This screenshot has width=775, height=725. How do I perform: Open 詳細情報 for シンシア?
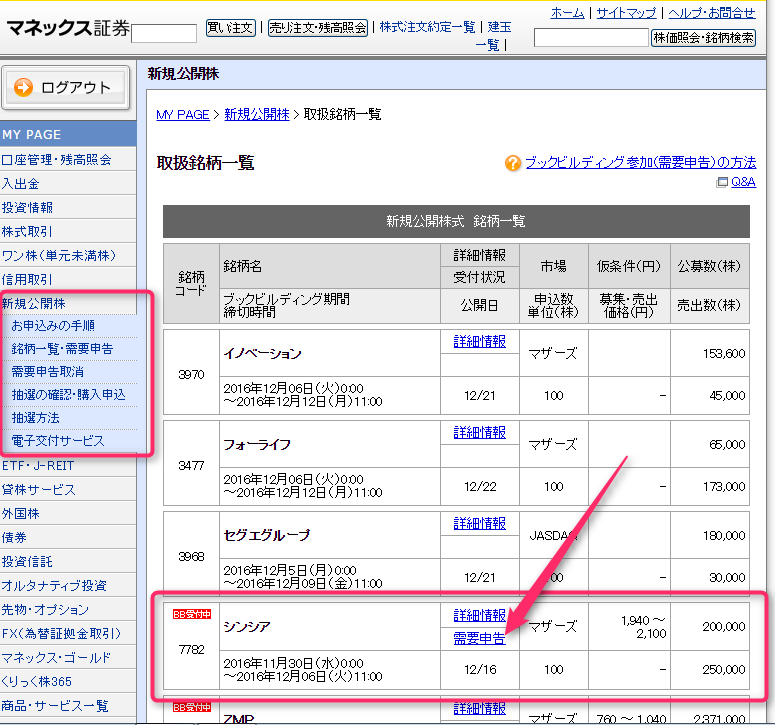[479, 615]
